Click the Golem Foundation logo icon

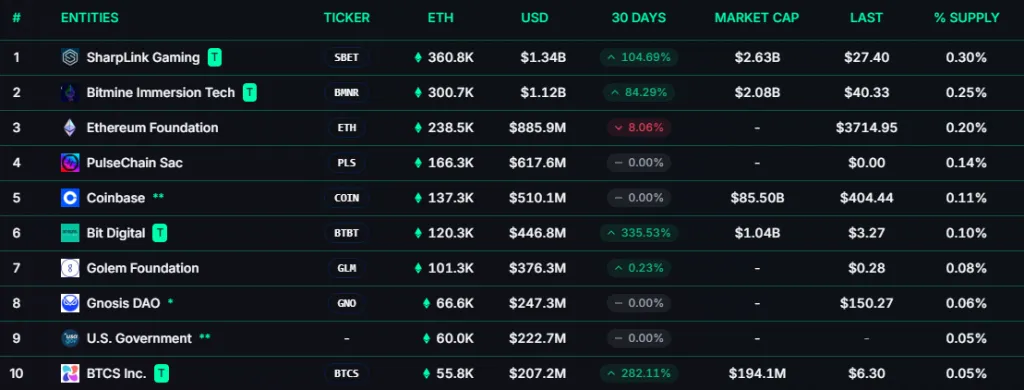pos(70,268)
